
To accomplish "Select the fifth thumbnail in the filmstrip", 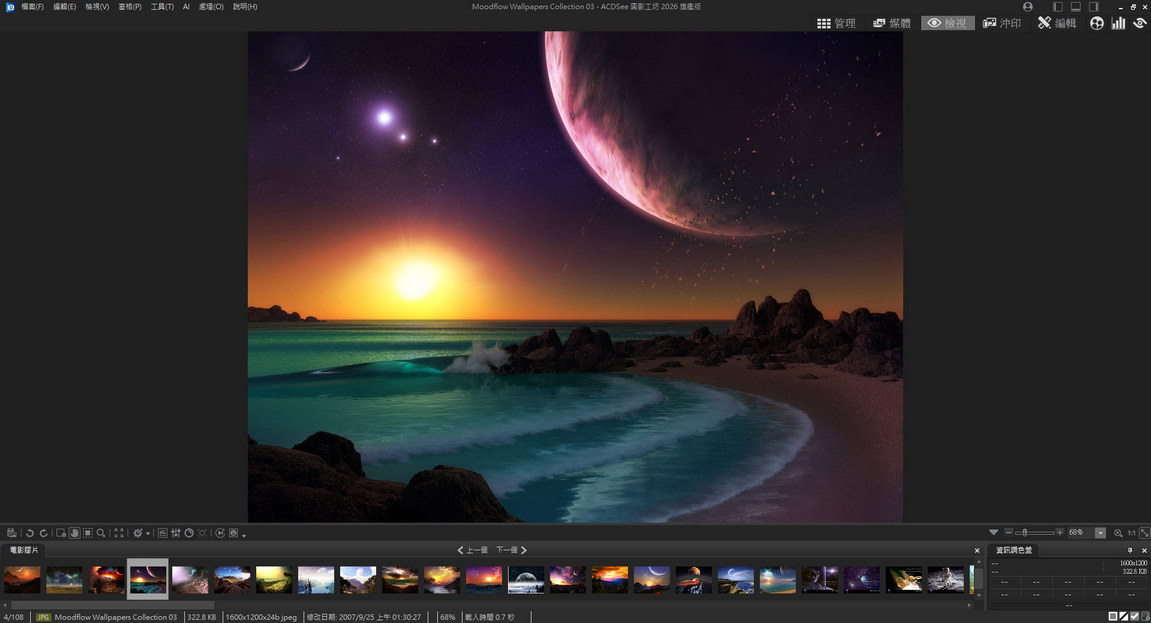I will click(x=190, y=578).
